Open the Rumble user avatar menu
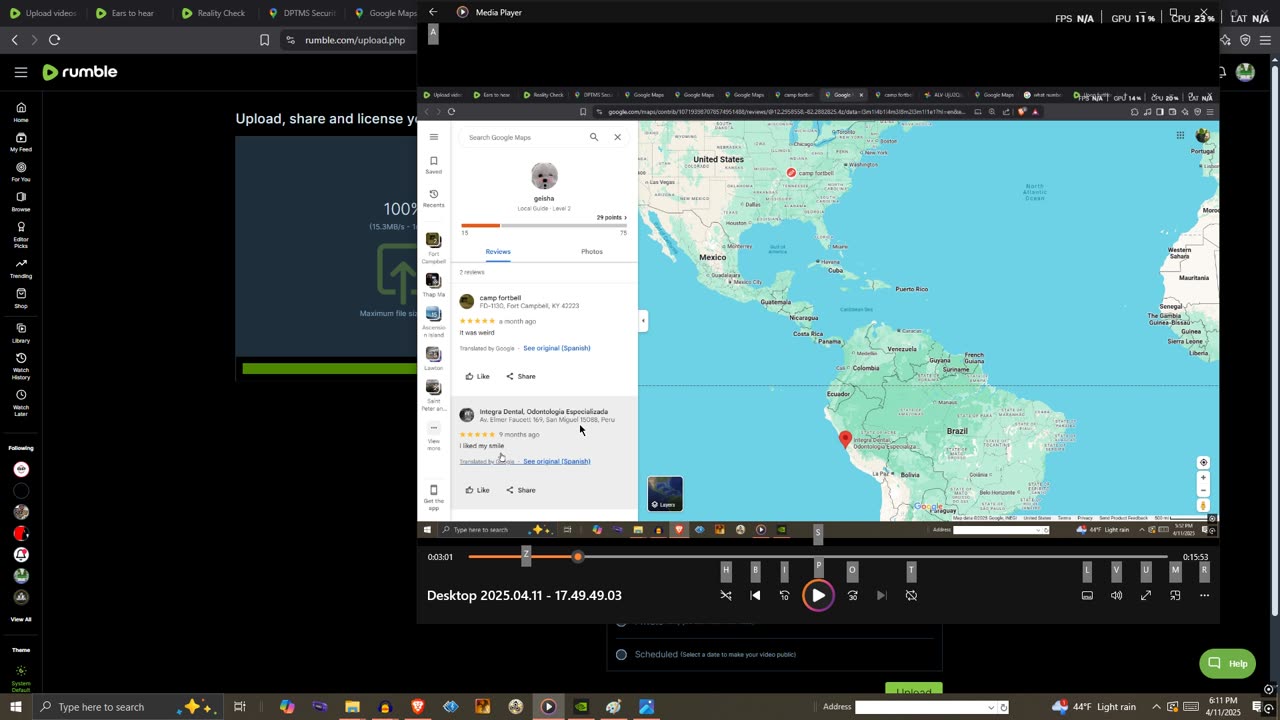Viewport: 1280px width, 720px height. (x=1245, y=72)
